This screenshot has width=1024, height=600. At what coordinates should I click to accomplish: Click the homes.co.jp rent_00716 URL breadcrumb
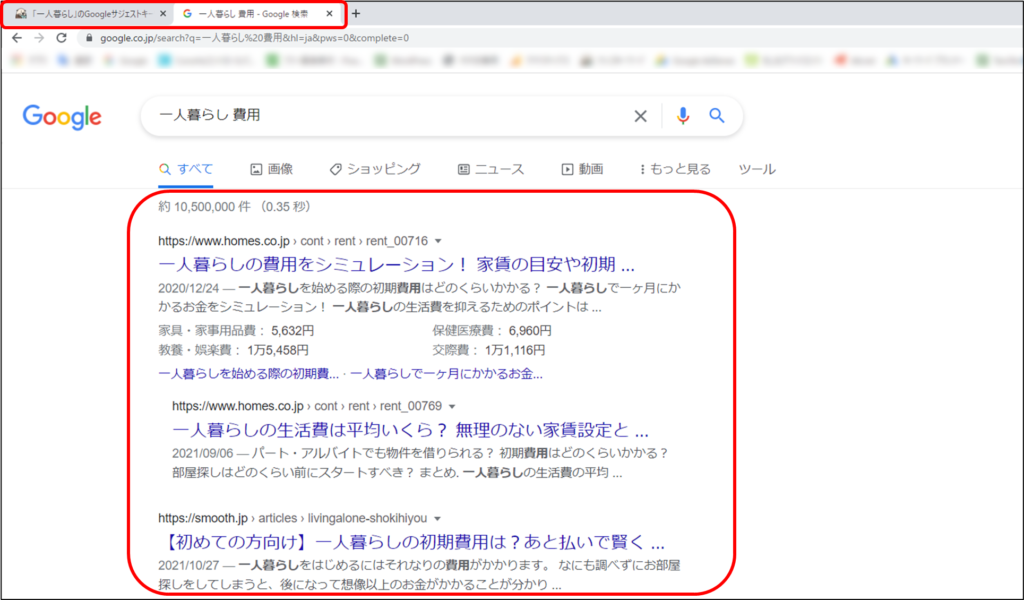(x=293, y=241)
